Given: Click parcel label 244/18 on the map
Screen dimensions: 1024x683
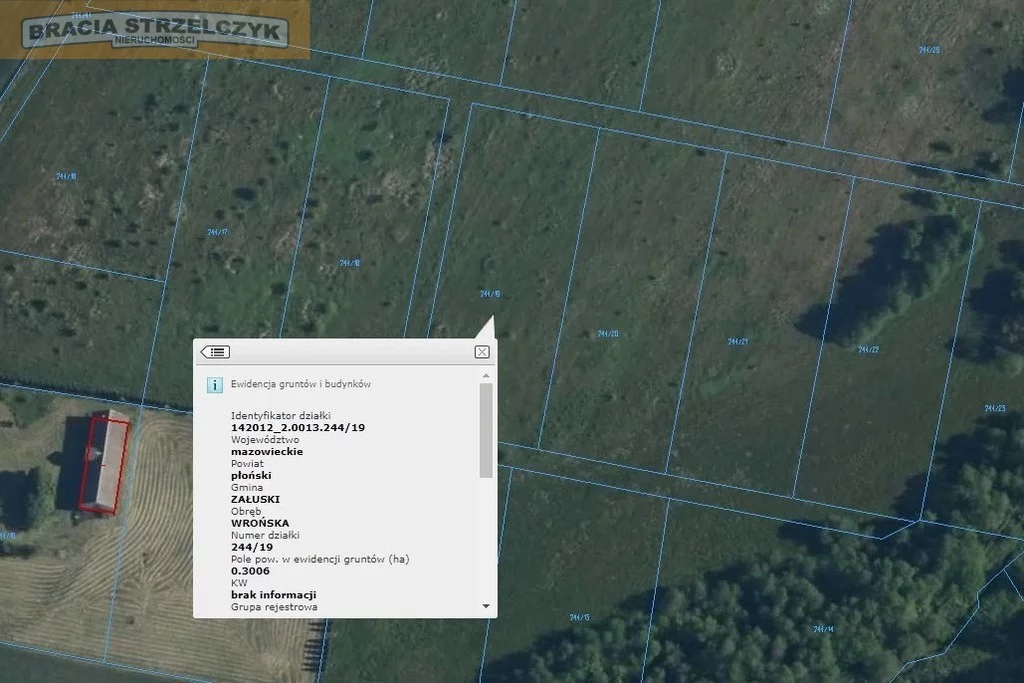Looking at the screenshot, I should pyautogui.click(x=349, y=264).
